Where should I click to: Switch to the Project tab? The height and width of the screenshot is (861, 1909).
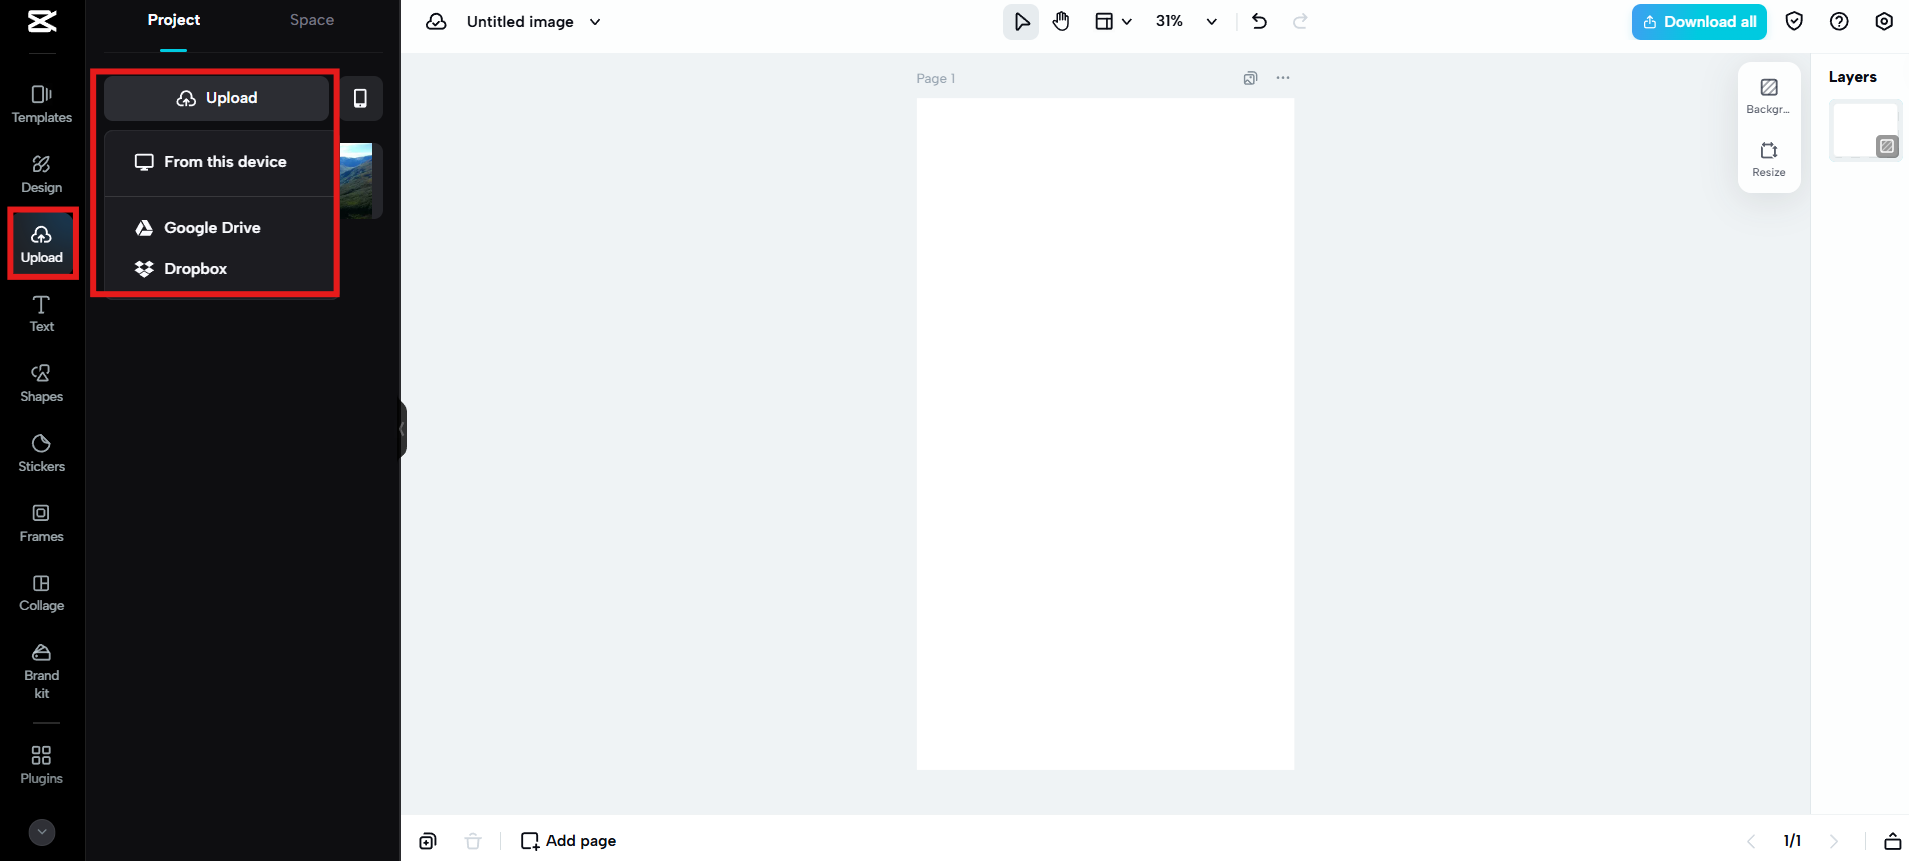[174, 20]
